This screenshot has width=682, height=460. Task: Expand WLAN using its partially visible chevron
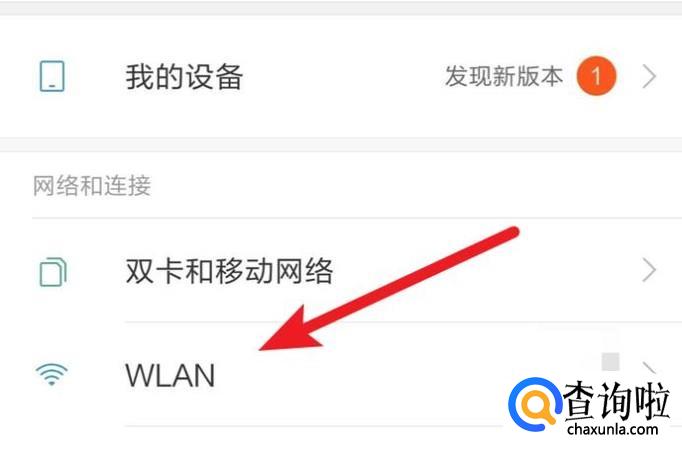649,368
